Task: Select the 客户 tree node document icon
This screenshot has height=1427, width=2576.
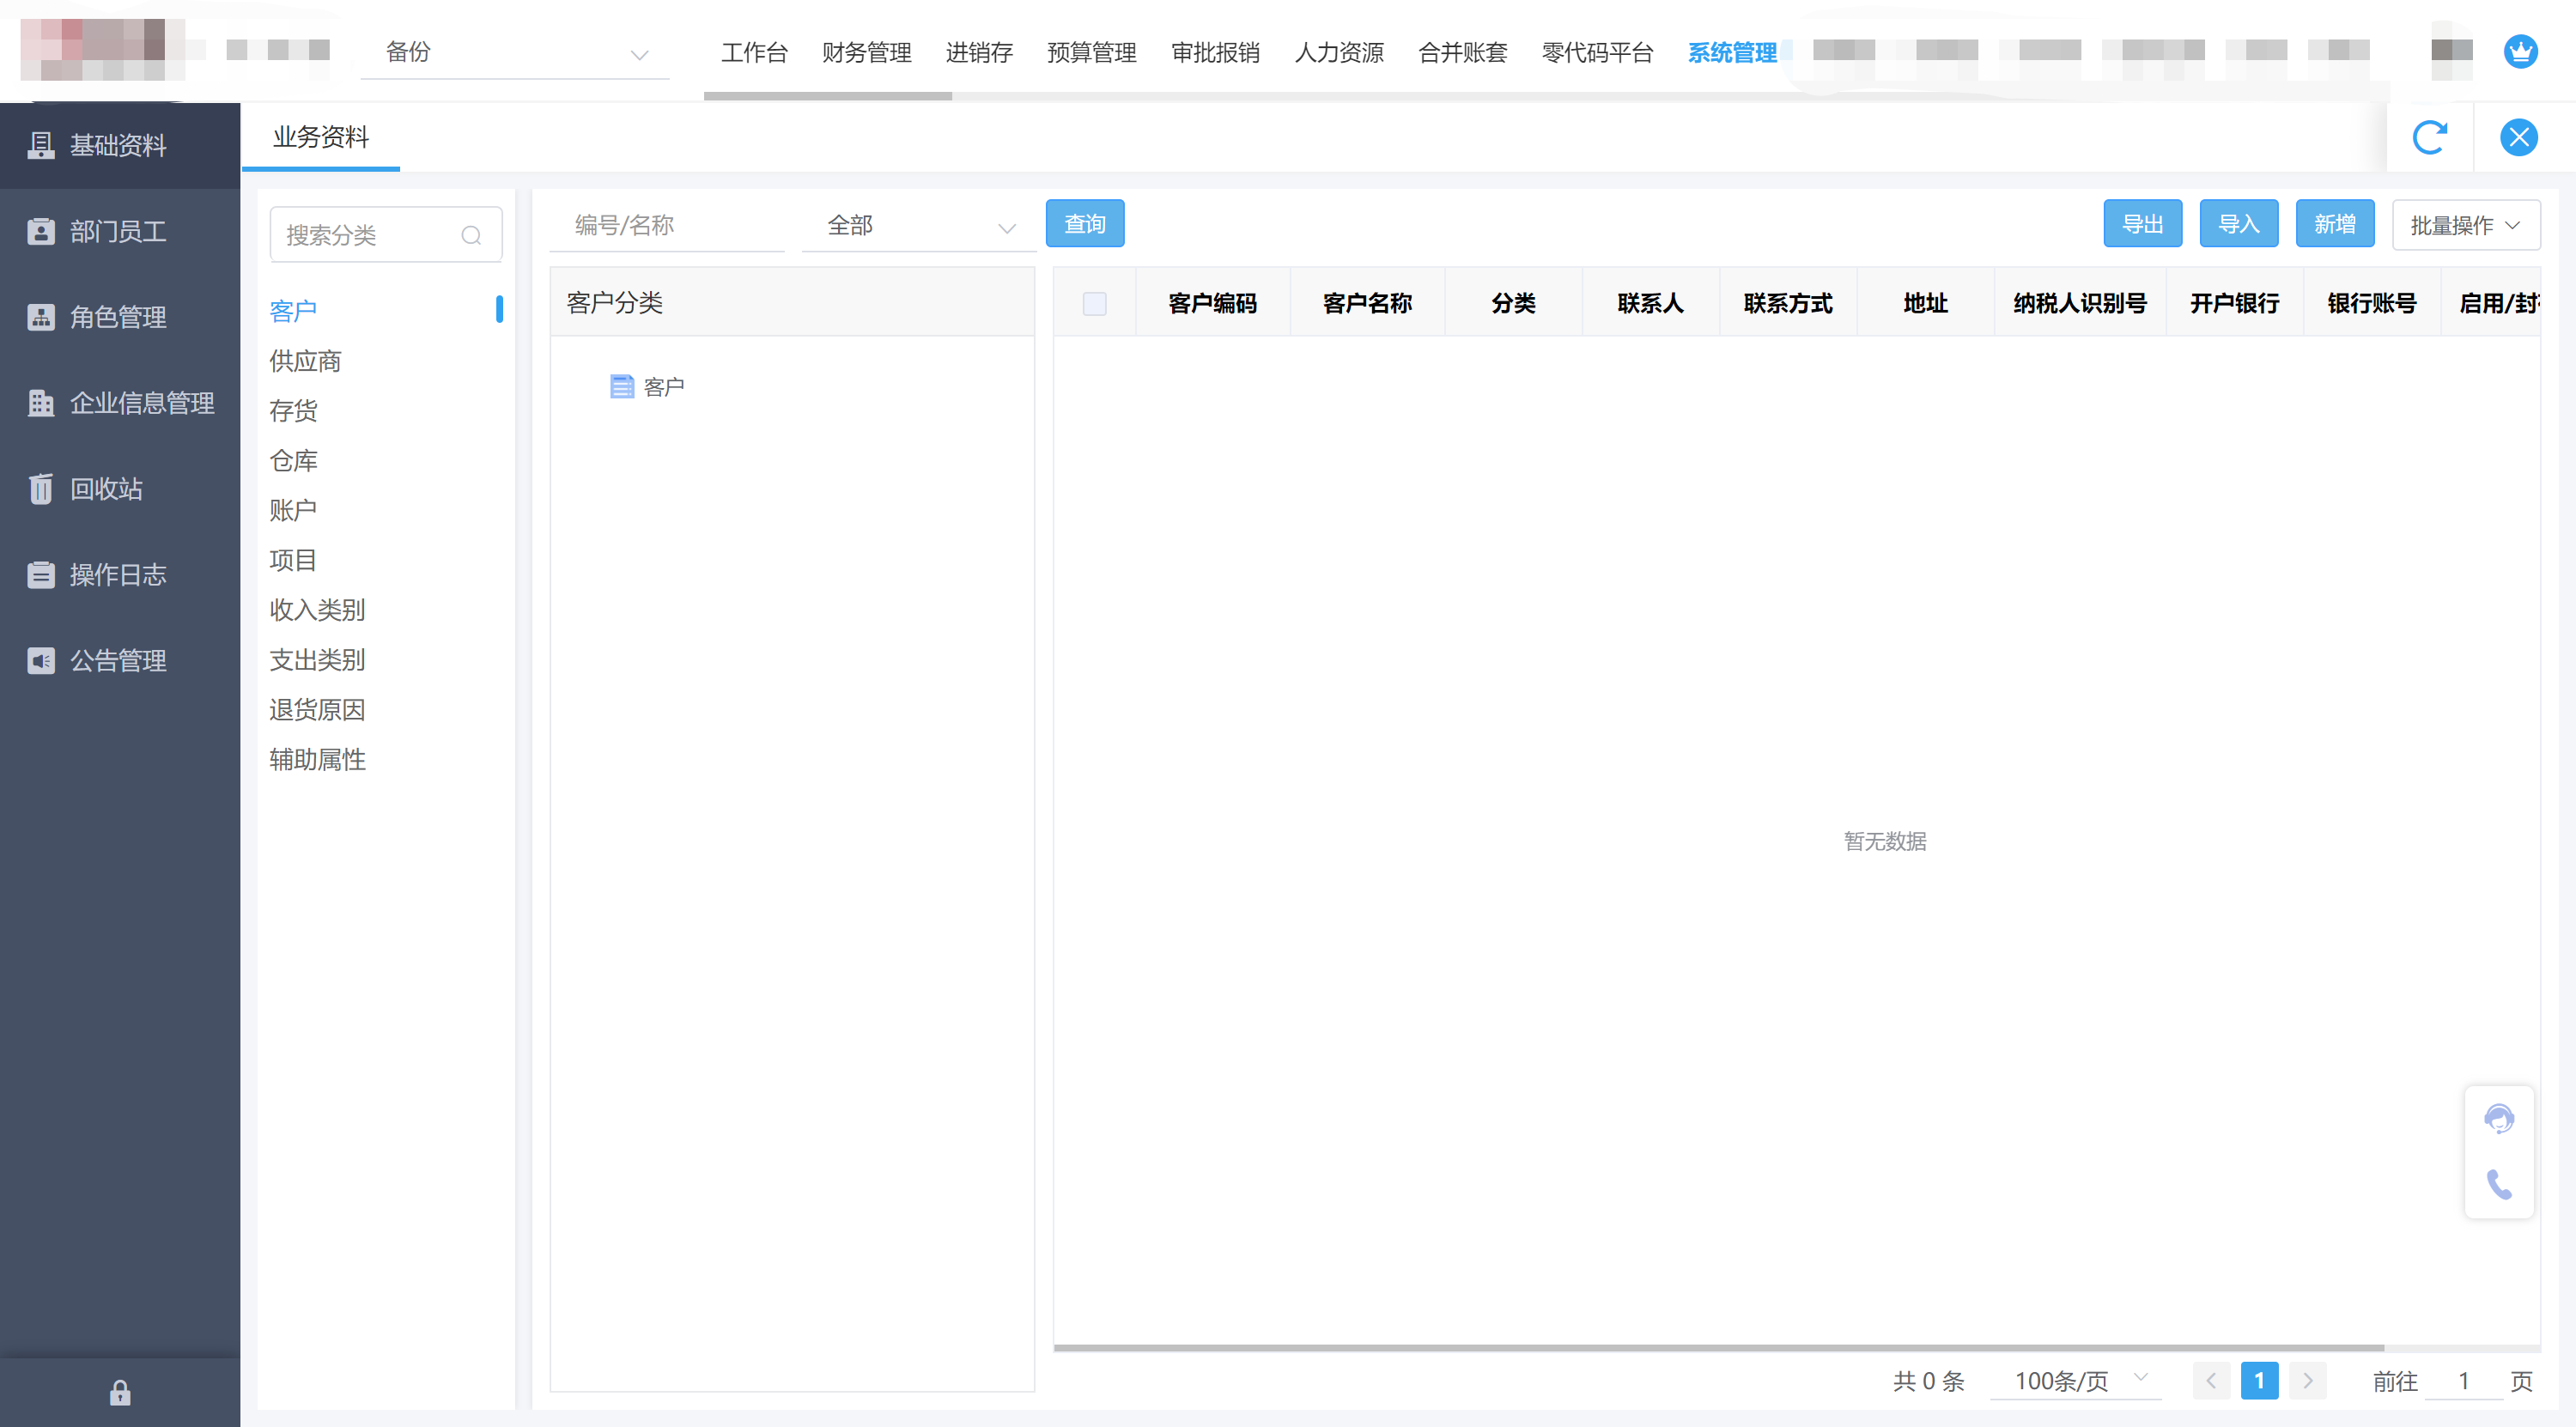Action: (622, 387)
